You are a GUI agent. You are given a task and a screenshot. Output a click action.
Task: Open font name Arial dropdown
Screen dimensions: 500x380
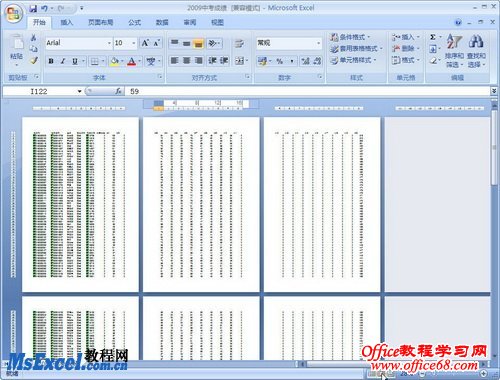109,43
